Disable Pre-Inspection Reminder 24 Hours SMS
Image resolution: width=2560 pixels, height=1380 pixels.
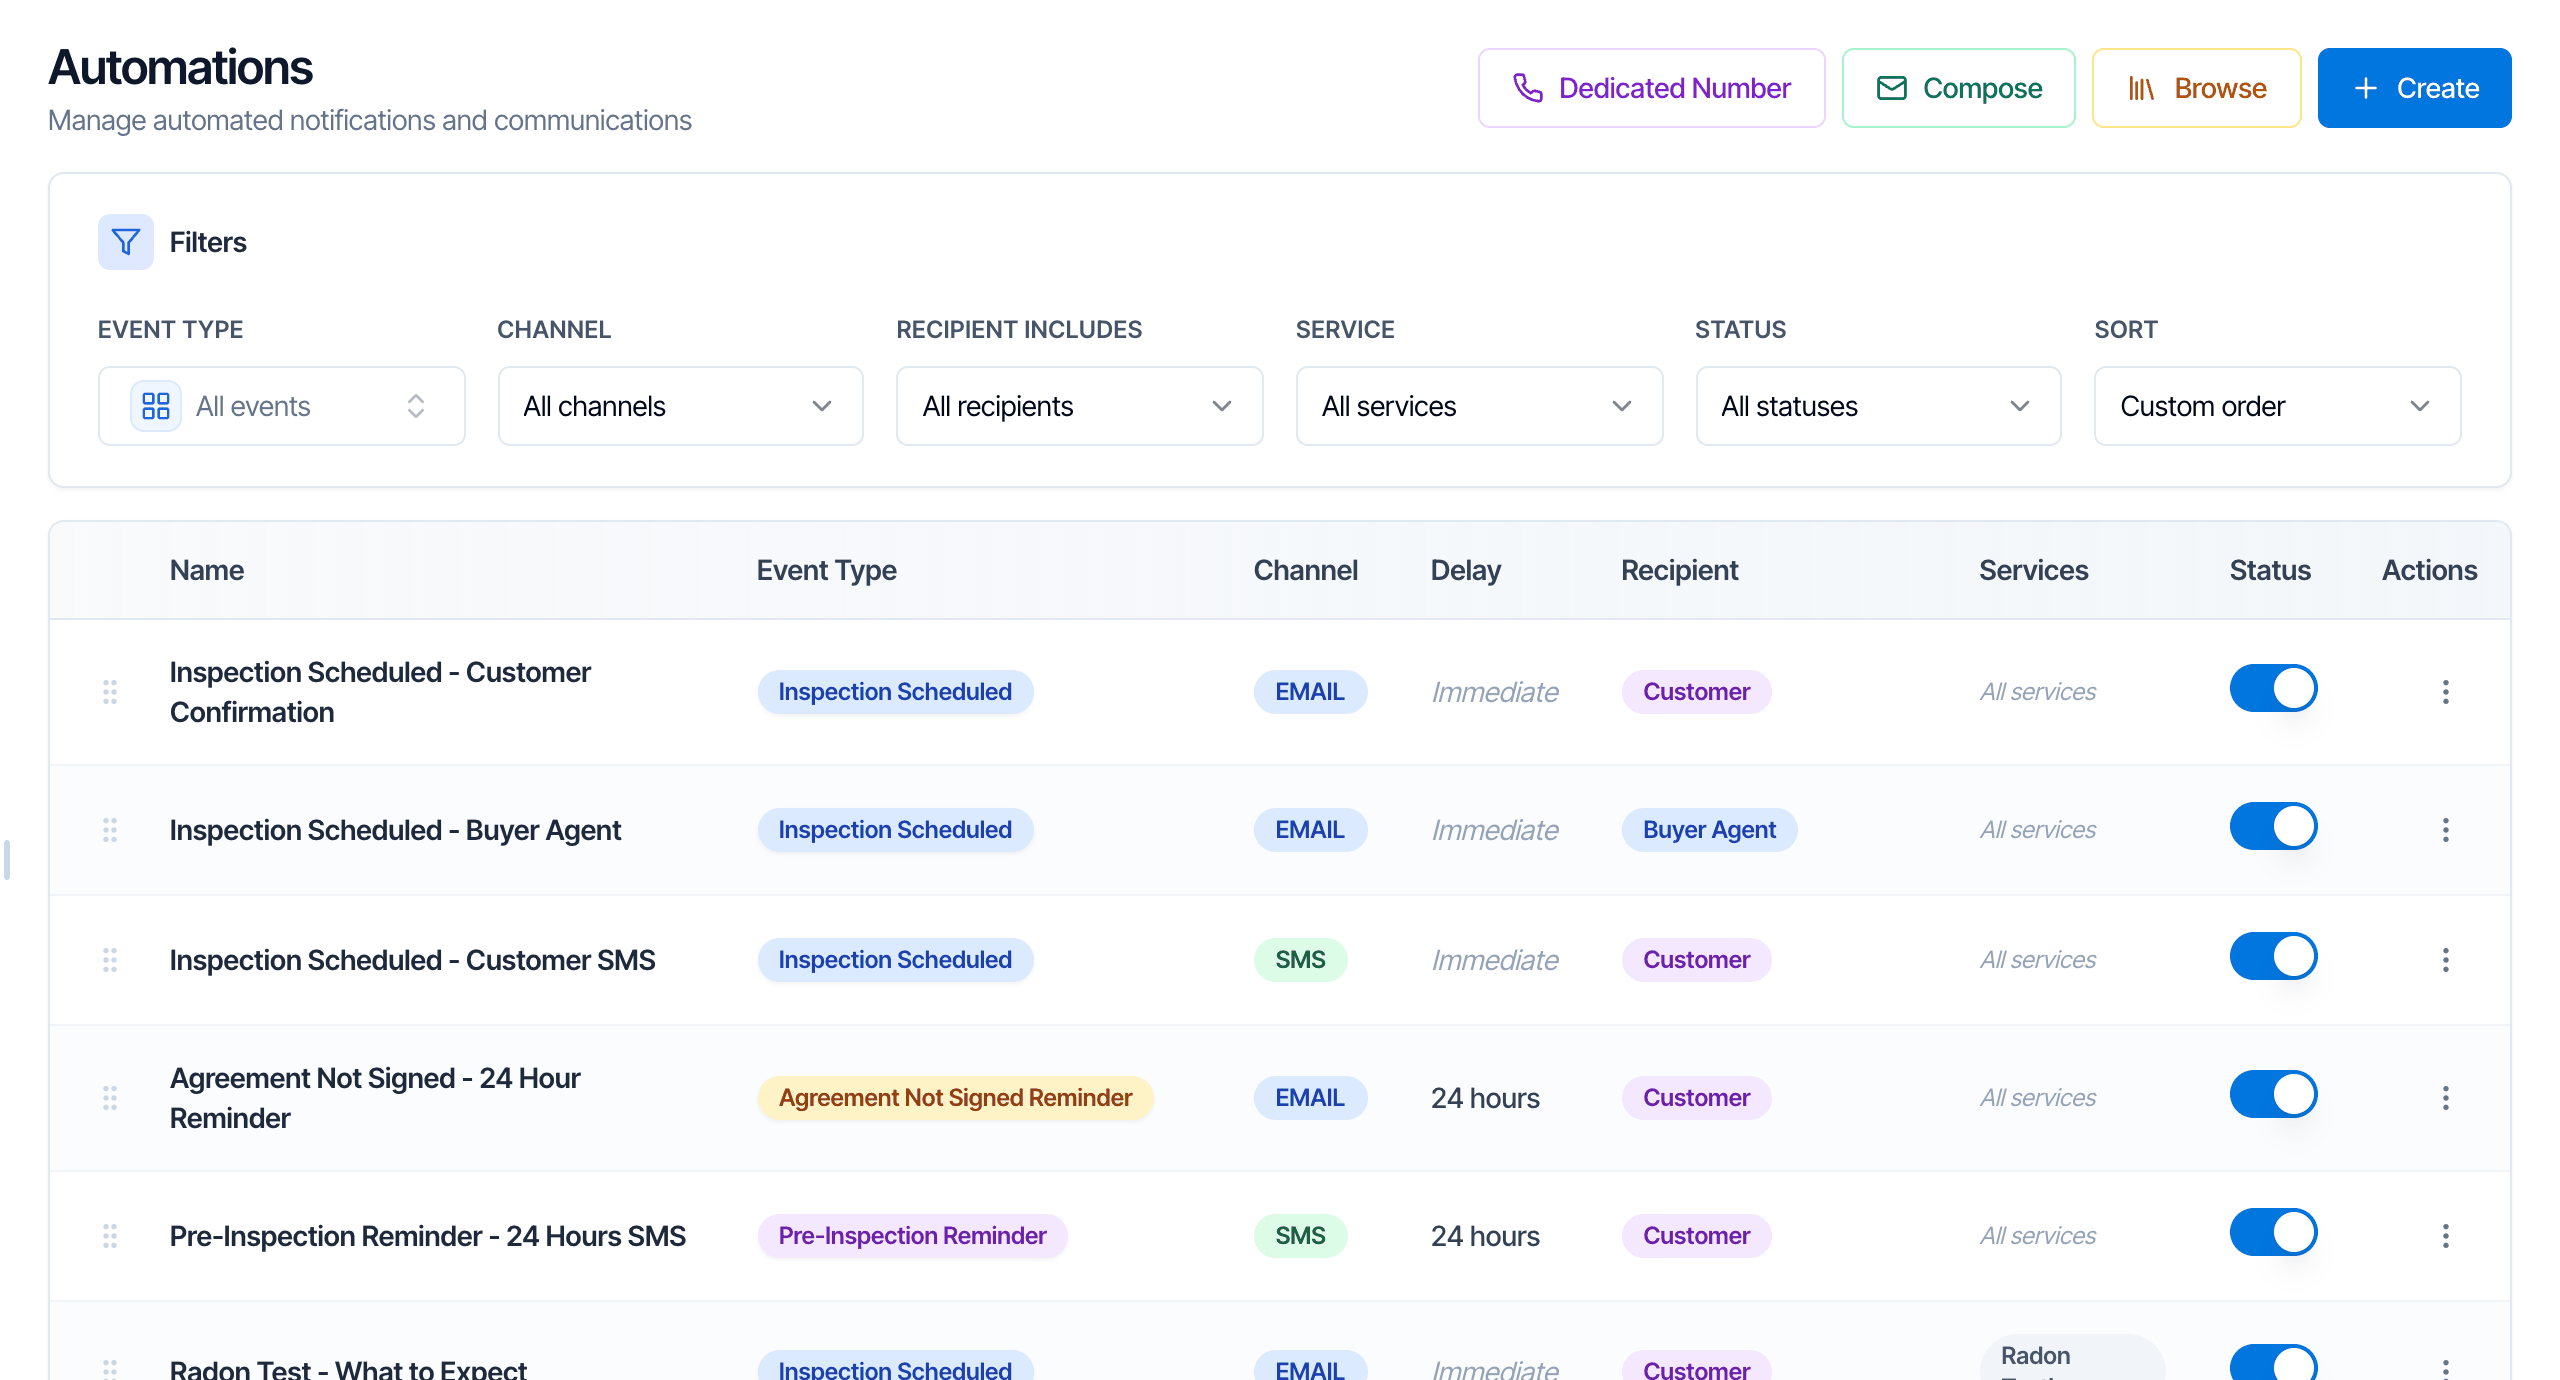tap(2274, 1232)
